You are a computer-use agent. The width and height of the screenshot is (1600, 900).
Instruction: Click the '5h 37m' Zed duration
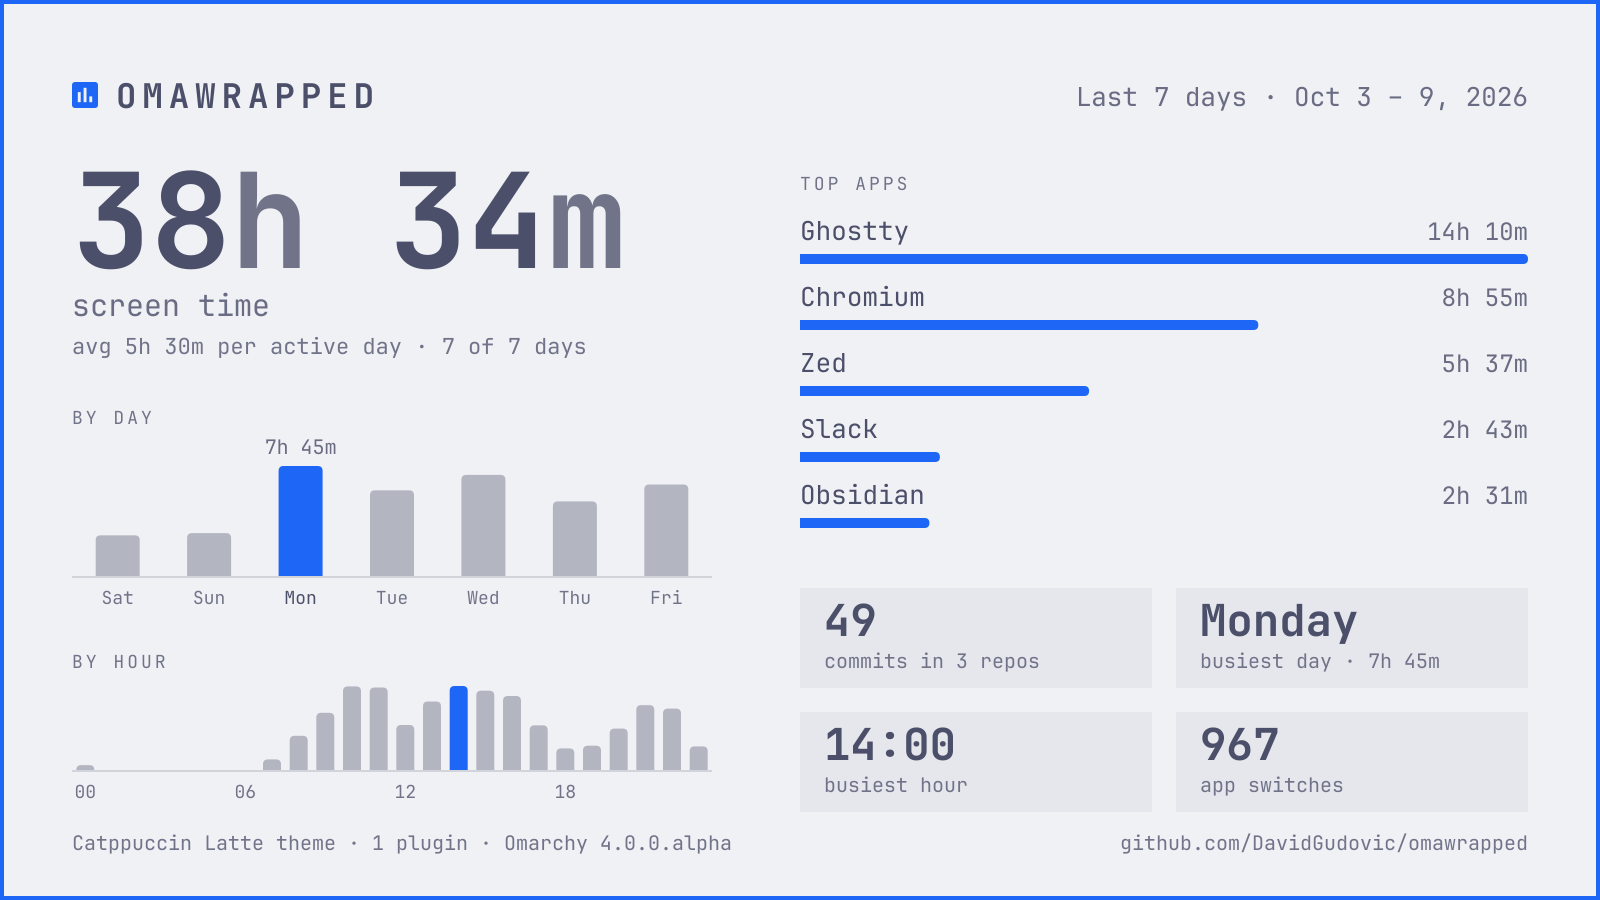click(1484, 364)
